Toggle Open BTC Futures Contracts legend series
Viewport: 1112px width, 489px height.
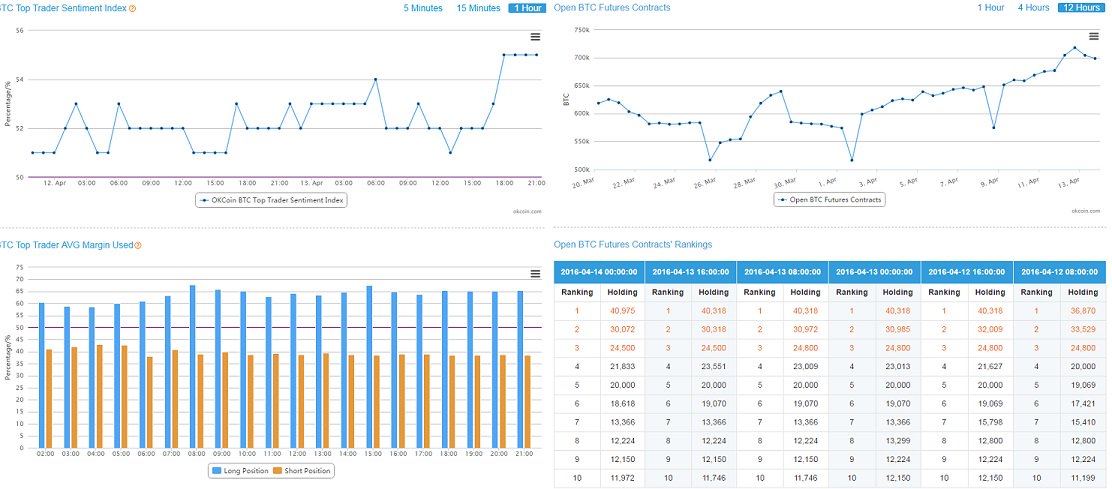point(830,200)
